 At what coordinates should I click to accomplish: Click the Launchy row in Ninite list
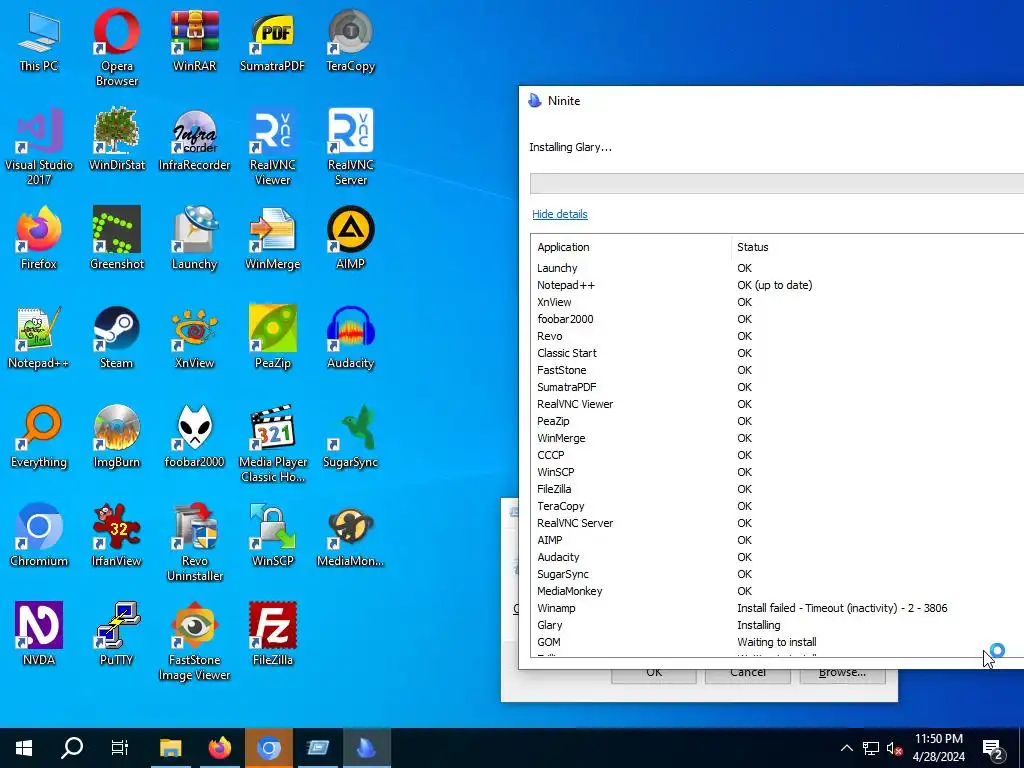click(777, 268)
